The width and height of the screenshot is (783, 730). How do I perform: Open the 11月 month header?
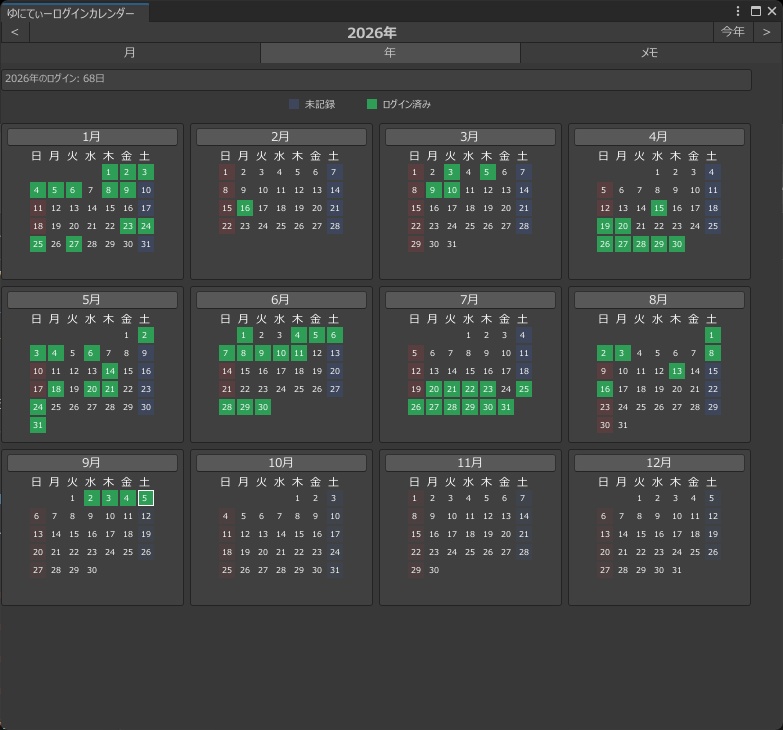(470, 463)
